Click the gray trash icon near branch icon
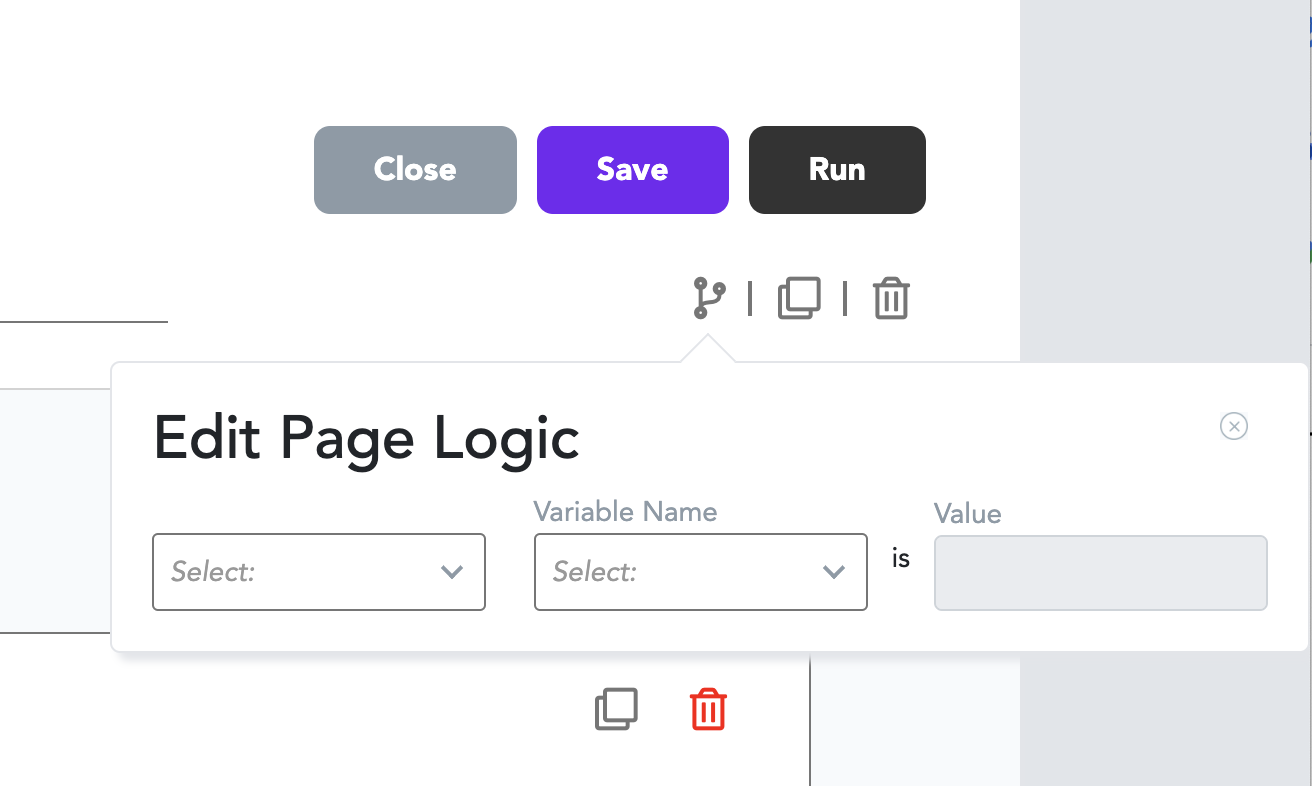This screenshot has height=786, width=1312. (891, 298)
